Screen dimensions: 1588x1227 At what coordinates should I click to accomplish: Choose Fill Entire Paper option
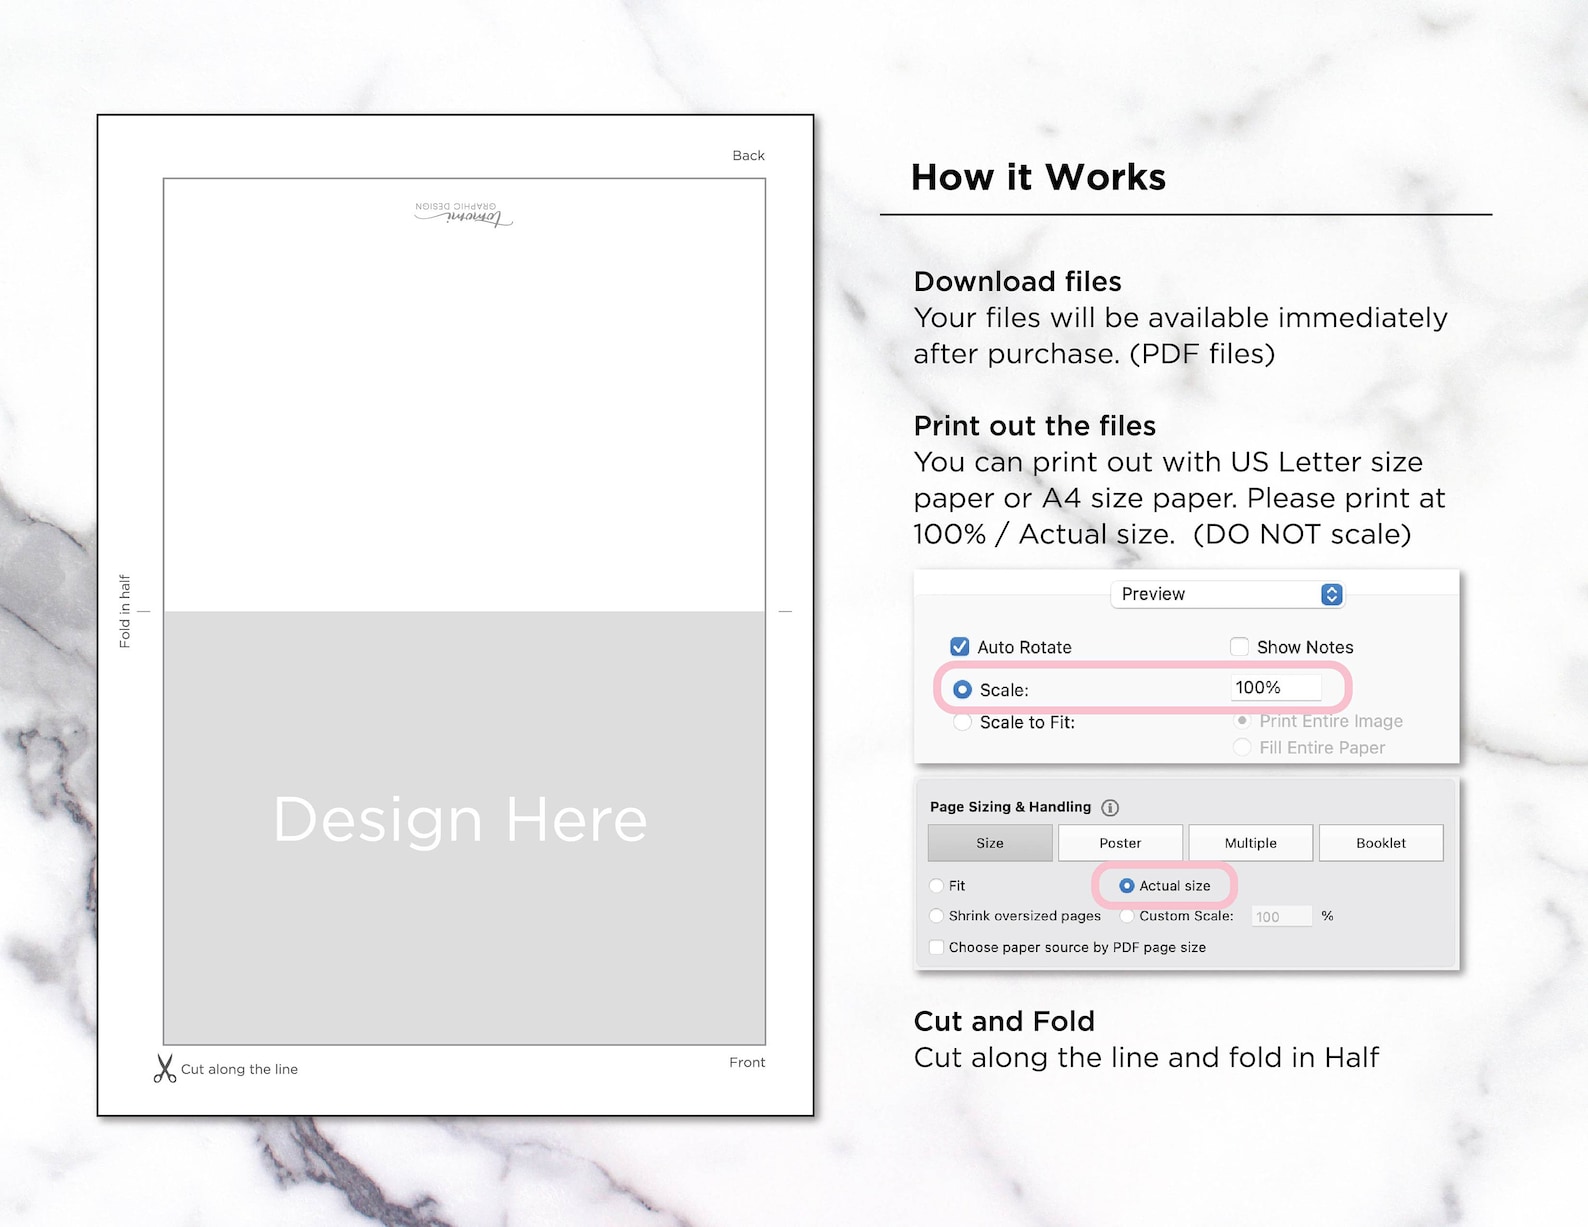[1242, 747]
